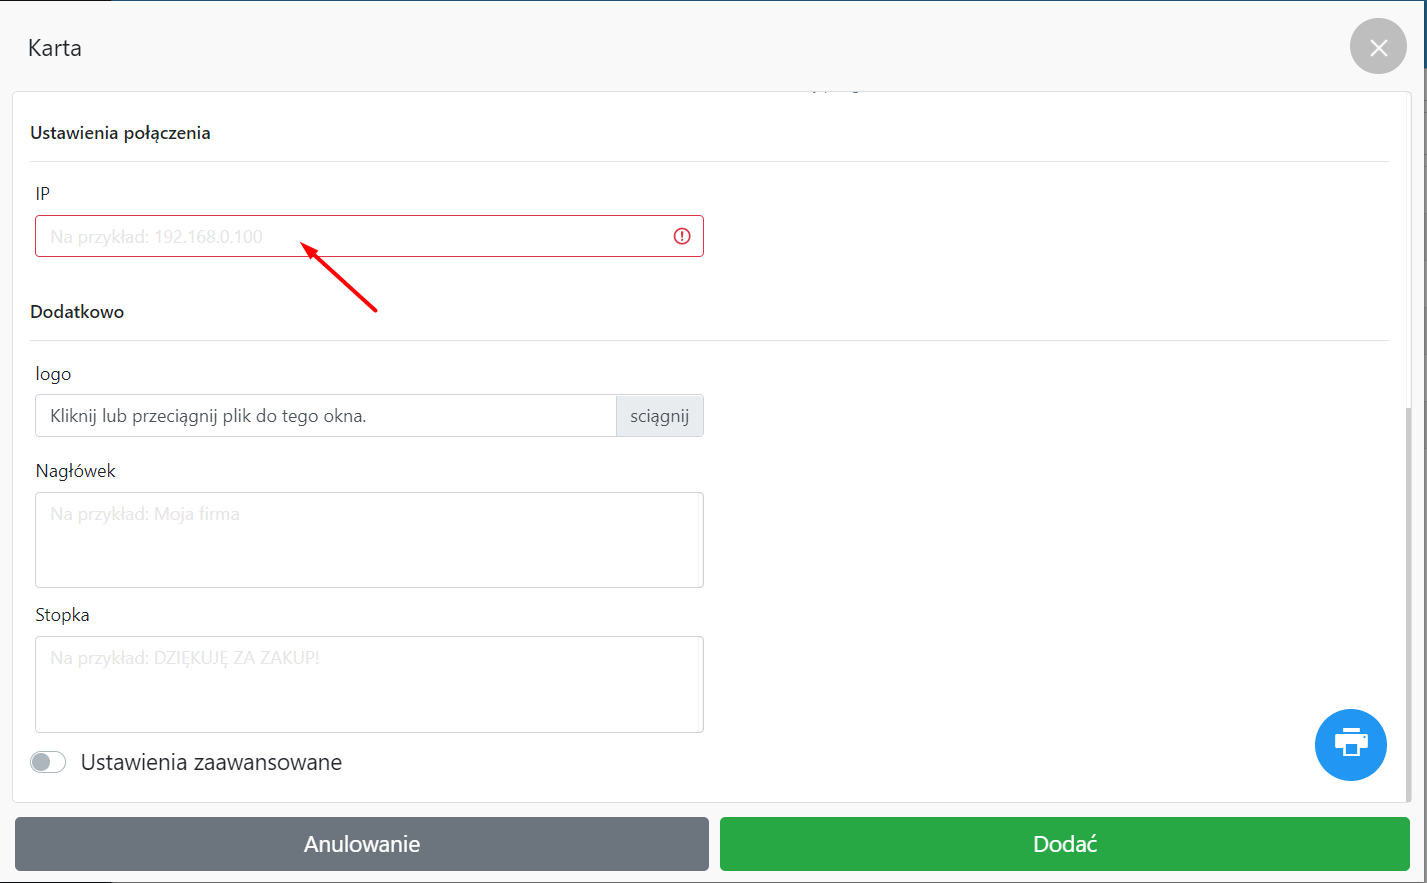This screenshot has width=1427, height=883.
Task: Click the logo field label
Action: pyautogui.click(x=53, y=374)
